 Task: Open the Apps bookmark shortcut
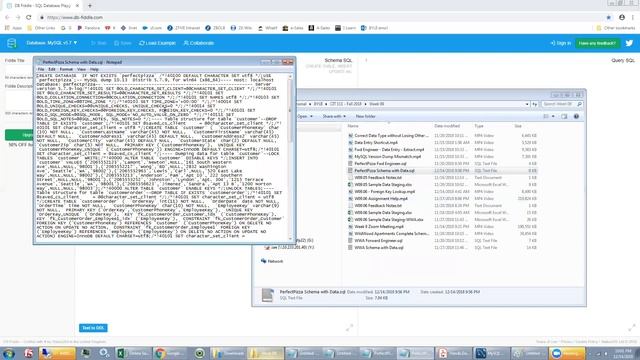pos(14,28)
